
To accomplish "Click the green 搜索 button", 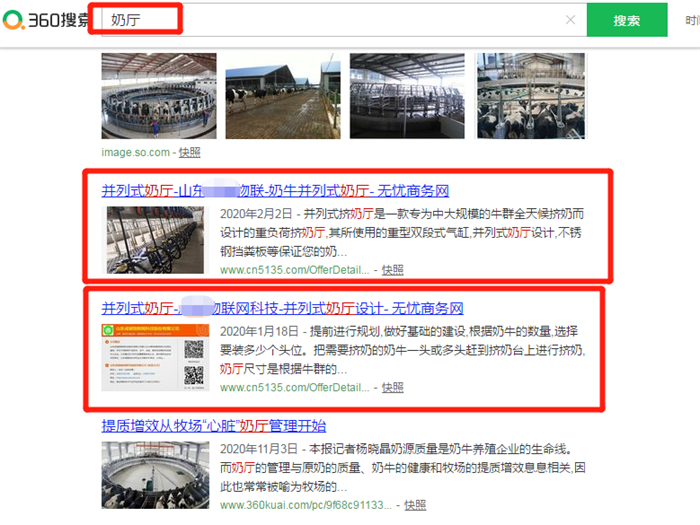I will point(627,20).
